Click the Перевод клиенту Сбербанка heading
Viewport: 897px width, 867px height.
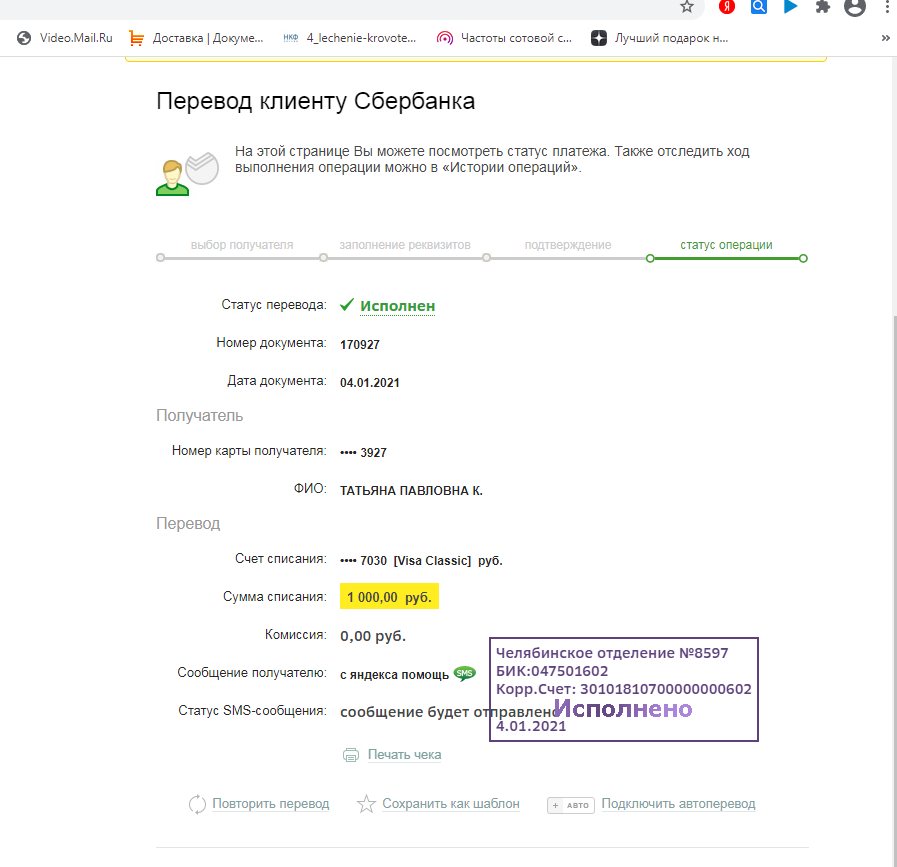(x=315, y=101)
